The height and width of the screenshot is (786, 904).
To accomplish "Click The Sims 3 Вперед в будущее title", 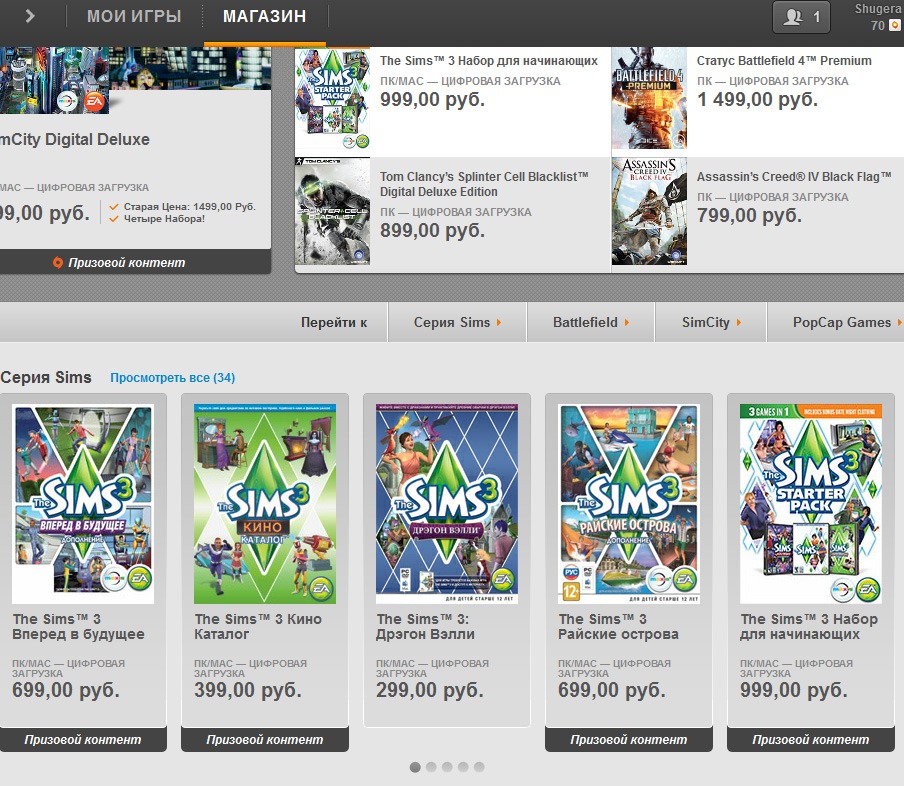I will click(78, 627).
